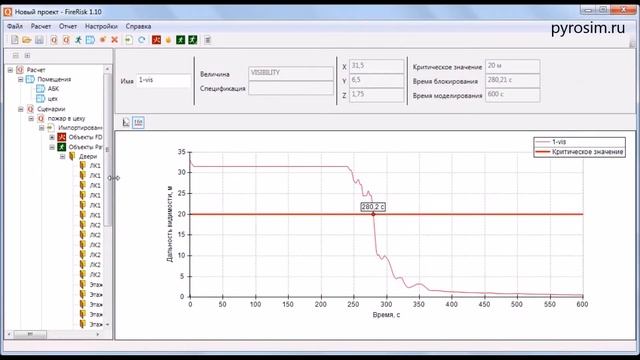Image resolution: width=640 pixels, height=360 pixels.
Task: Select the цех room in tree
Action: tap(53, 99)
